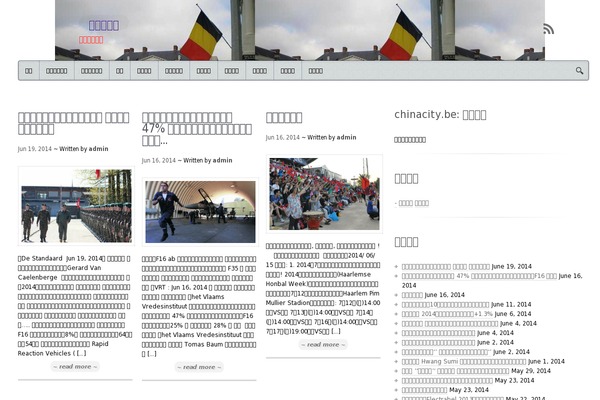Click read more under Tomas Baum excerpt
600x400 pixels.
pyautogui.click(x=199, y=367)
